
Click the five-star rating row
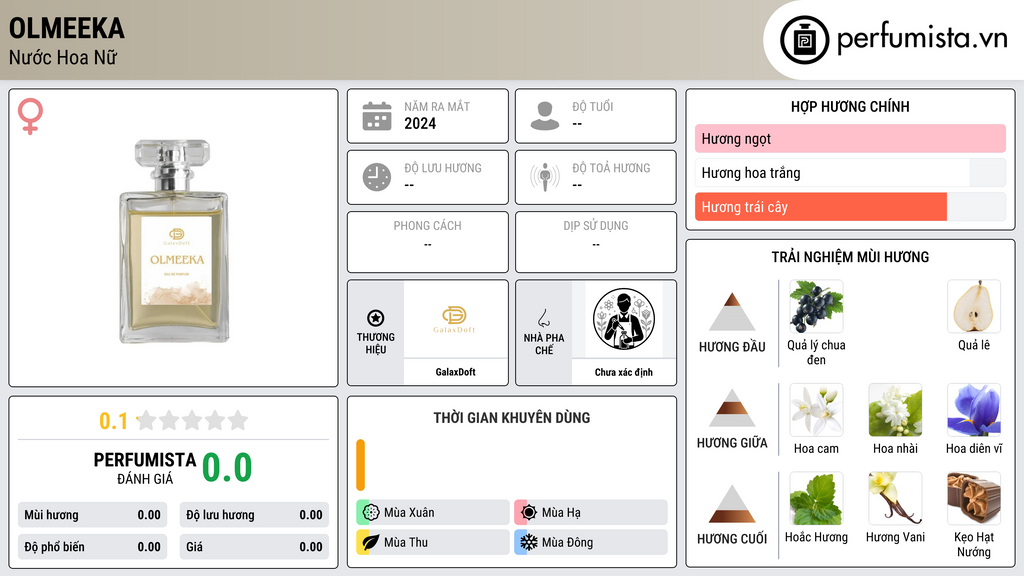coord(192,420)
